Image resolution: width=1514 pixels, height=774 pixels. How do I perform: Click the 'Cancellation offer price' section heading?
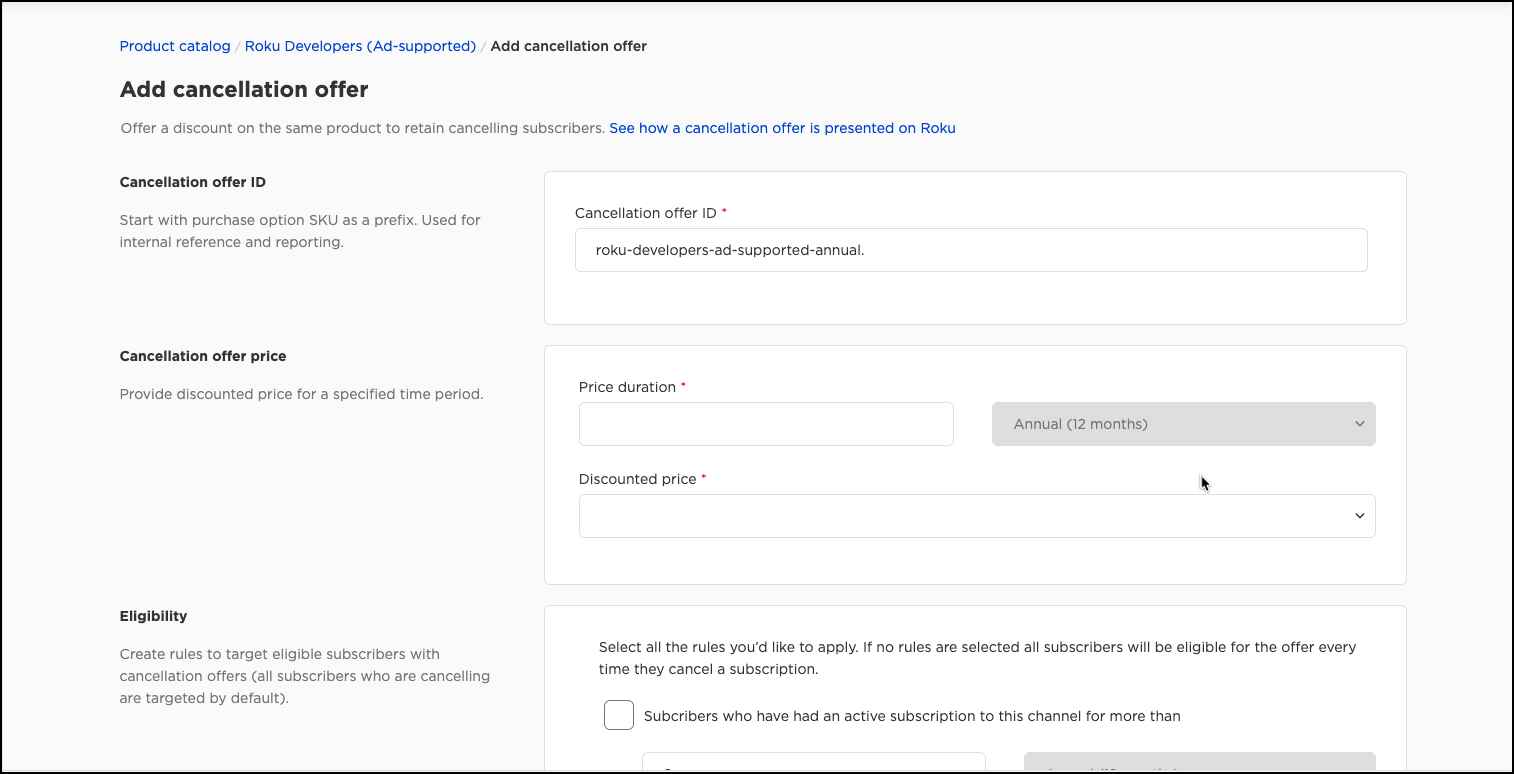[x=203, y=356]
